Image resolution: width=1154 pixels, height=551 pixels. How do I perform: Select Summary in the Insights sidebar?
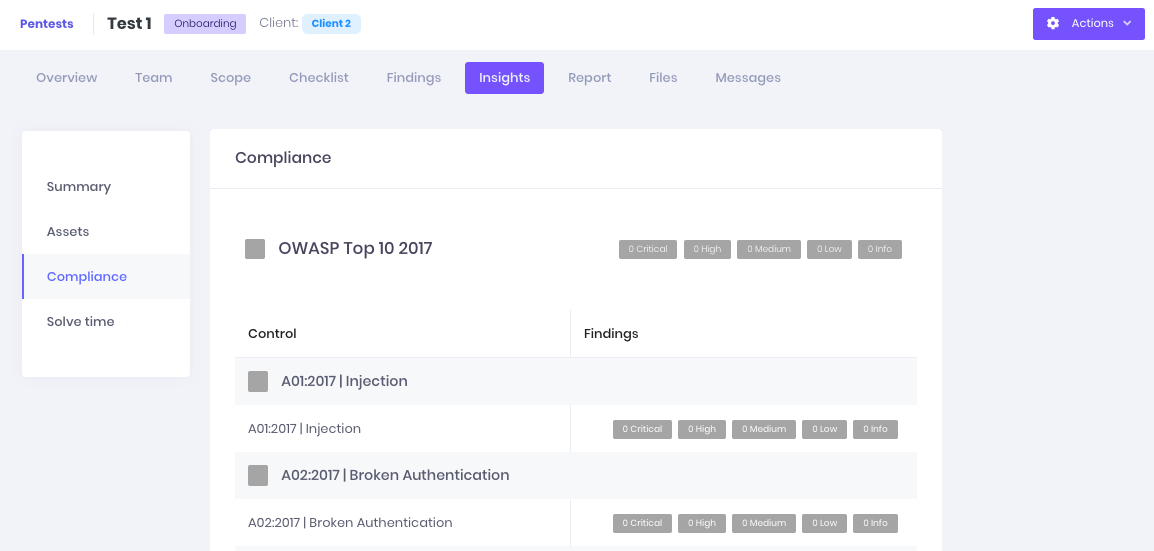pos(106,187)
